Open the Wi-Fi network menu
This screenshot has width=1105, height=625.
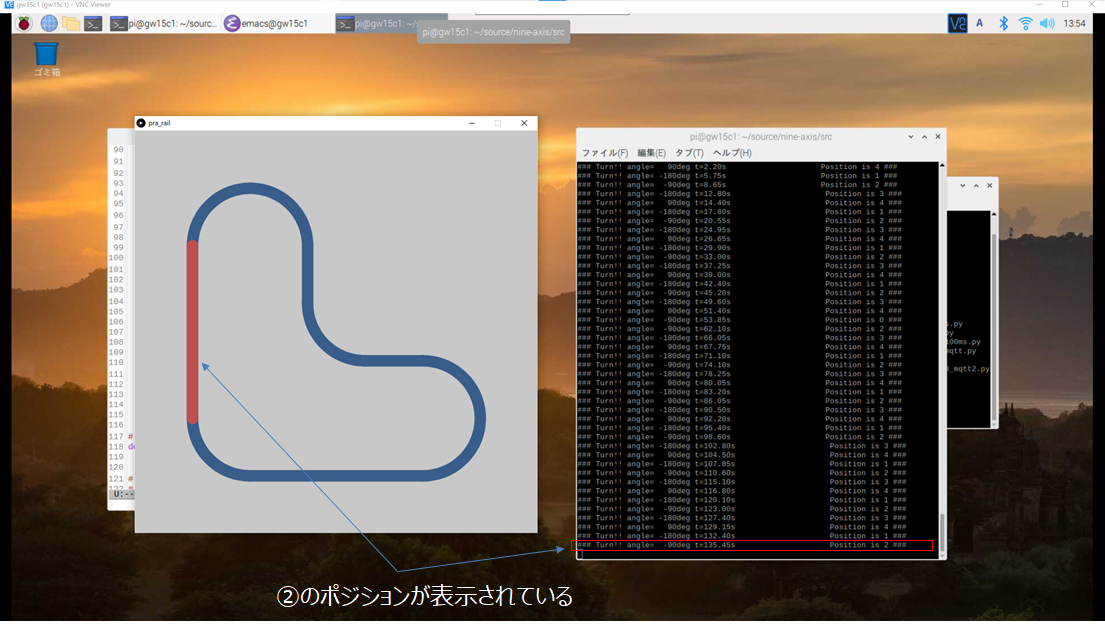pos(1025,23)
